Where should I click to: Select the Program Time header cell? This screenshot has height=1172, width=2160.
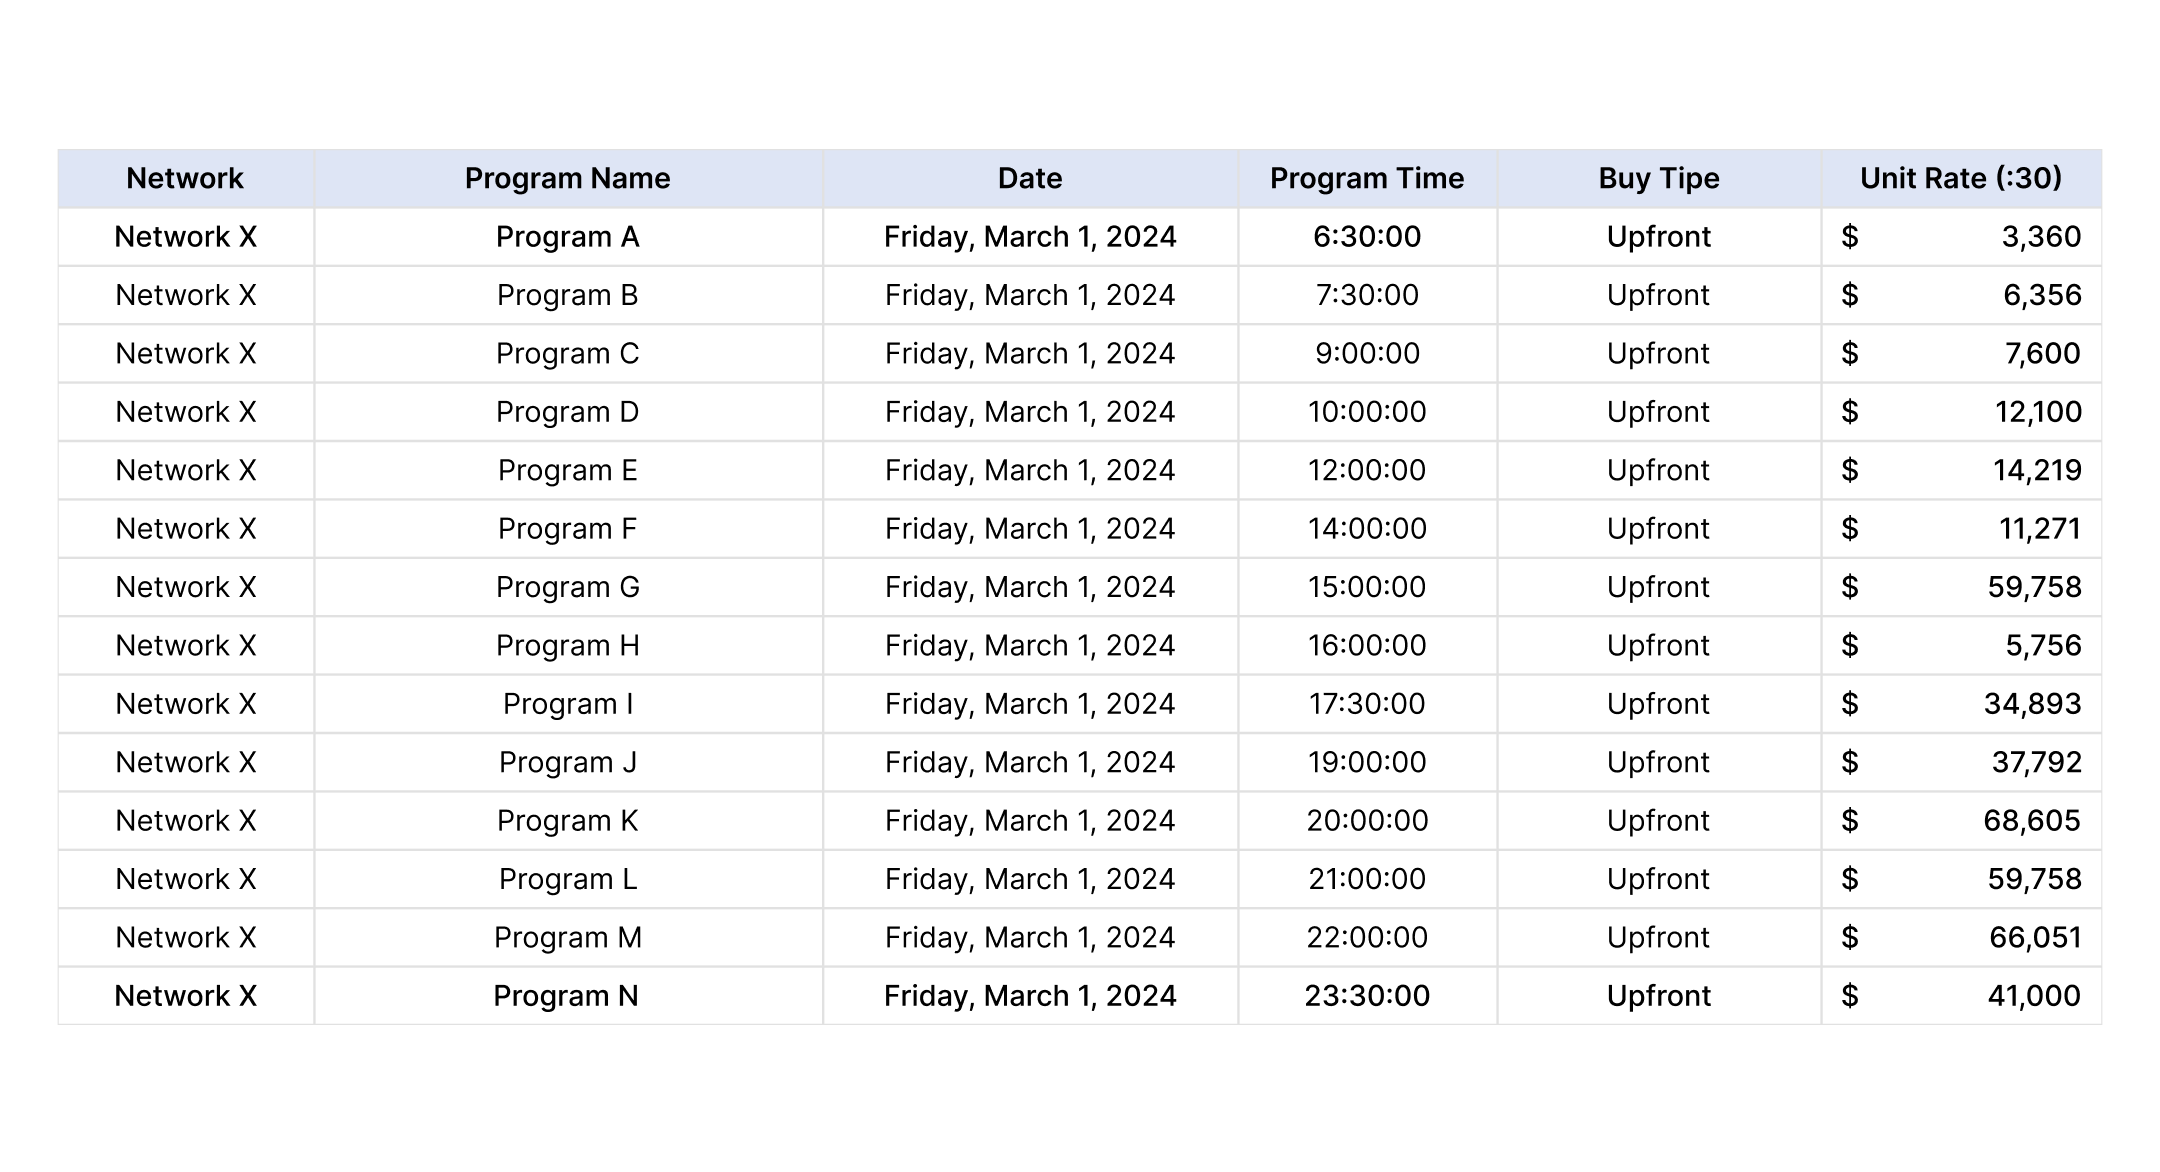point(1367,179)
